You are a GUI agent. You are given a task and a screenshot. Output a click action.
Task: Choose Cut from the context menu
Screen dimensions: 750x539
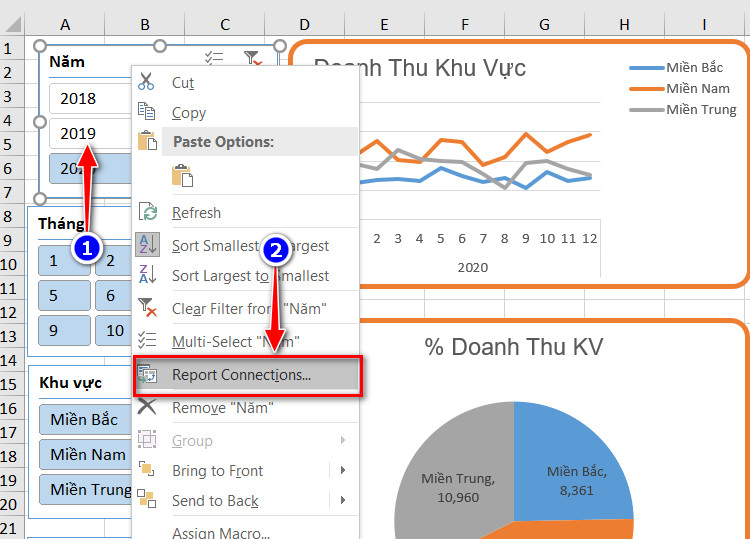(246, 82)
